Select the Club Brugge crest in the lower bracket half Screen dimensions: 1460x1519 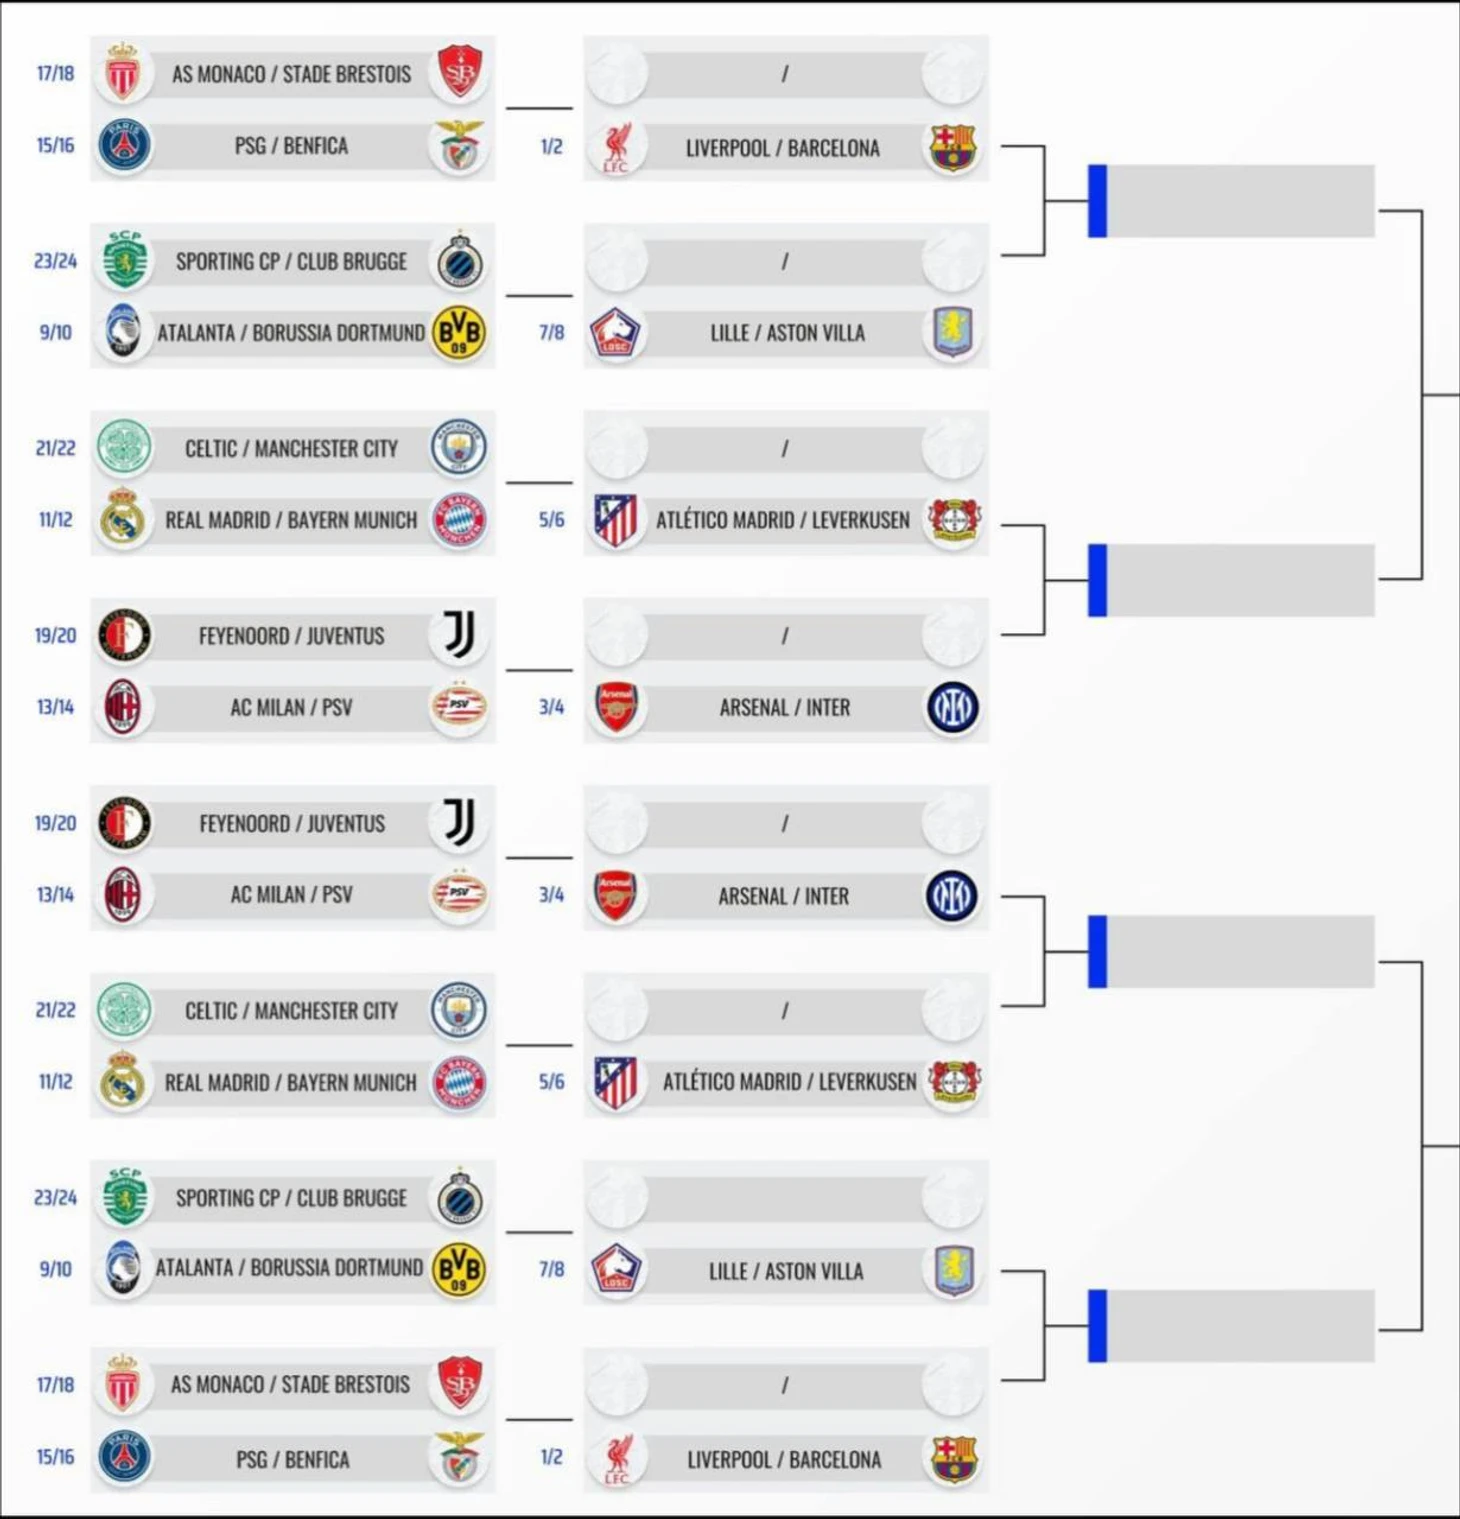tap(460, 1197)
